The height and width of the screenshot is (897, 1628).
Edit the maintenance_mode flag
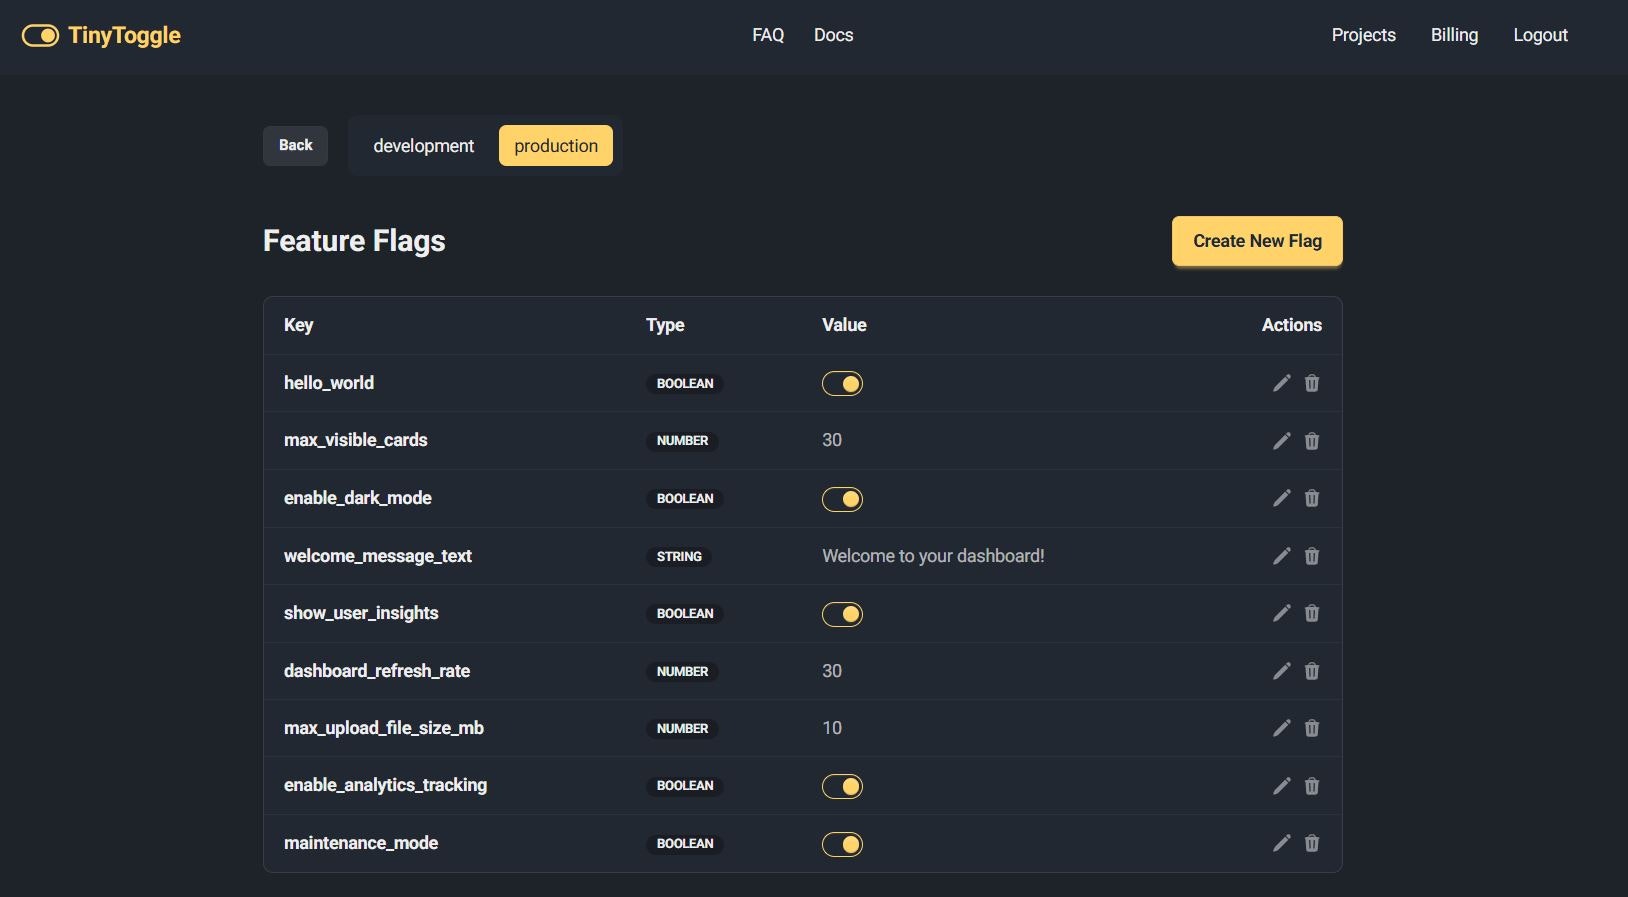pos(1281,843)
